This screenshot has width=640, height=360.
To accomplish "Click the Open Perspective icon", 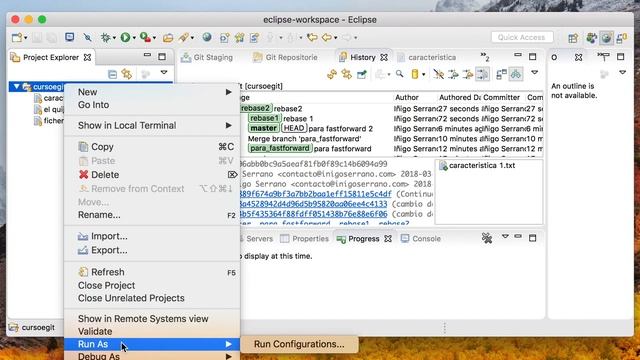I will click(573, 38).
